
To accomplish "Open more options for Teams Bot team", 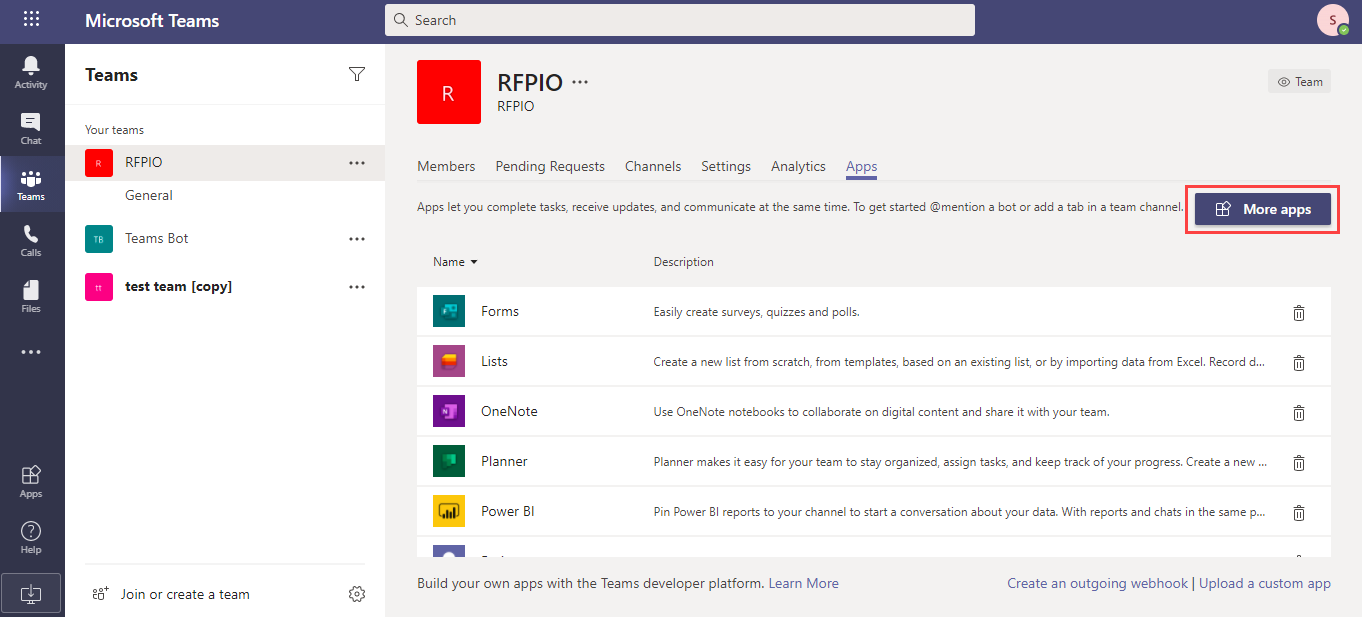I will click(357, 239).
